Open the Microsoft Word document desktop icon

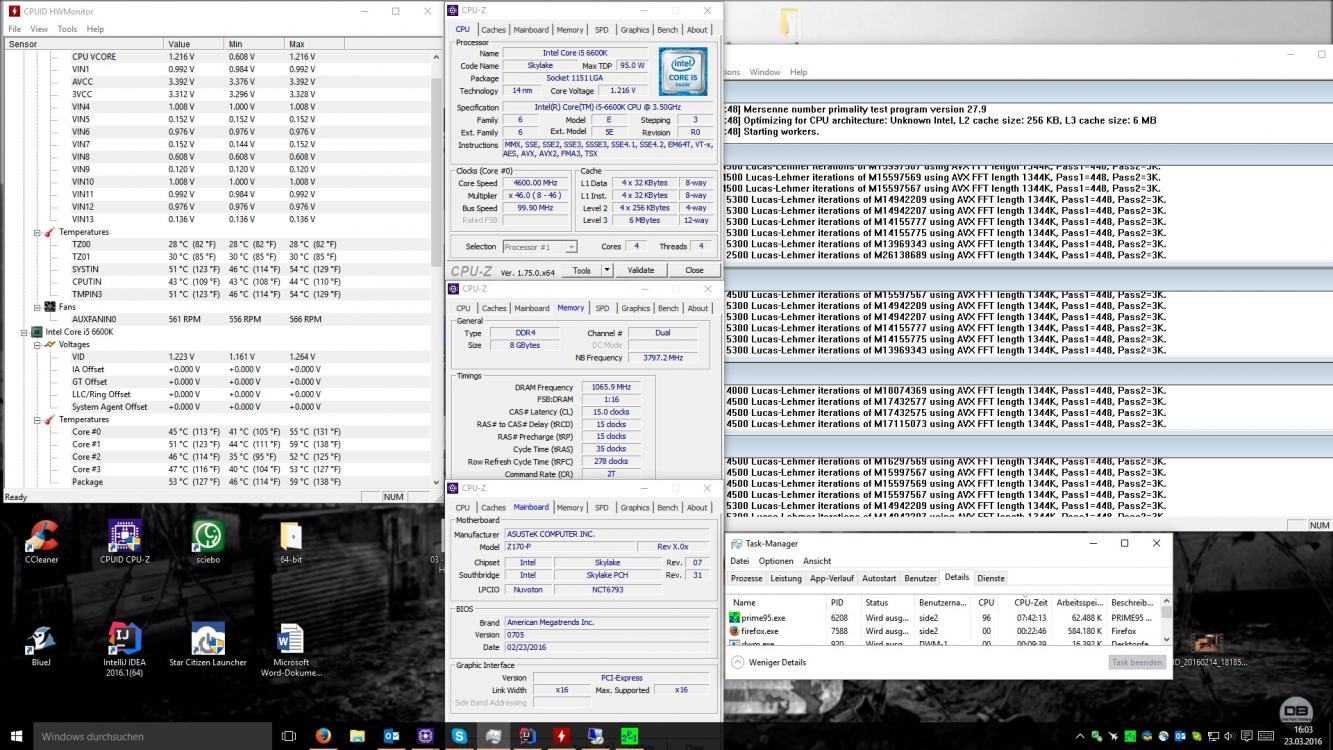[x=291, y=650]
